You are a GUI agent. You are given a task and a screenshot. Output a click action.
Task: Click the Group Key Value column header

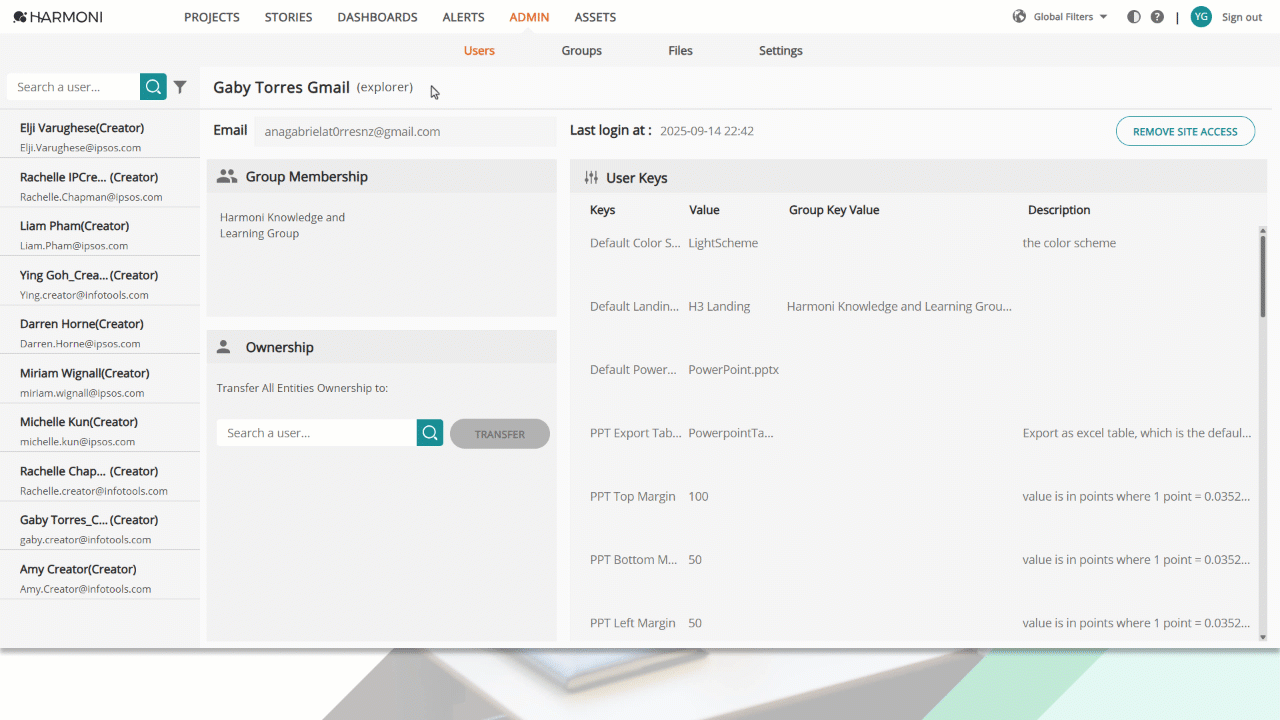(834, 210)
